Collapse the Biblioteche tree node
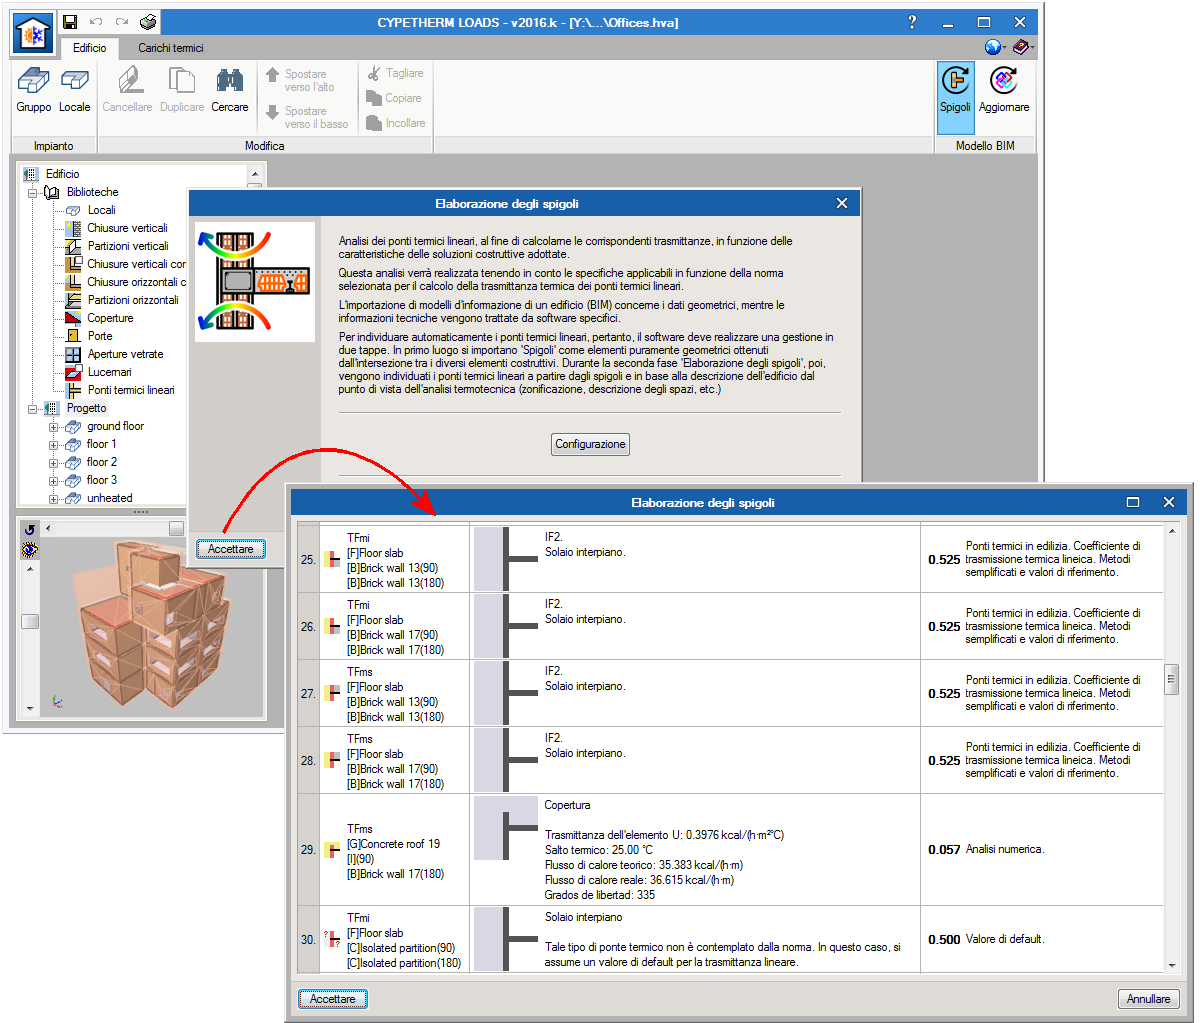This screenshot has width=1200, height=1023. (33, 192)
